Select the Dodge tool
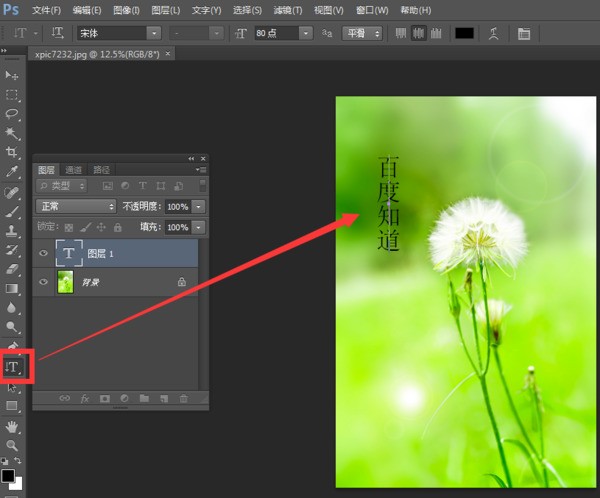 11,327
